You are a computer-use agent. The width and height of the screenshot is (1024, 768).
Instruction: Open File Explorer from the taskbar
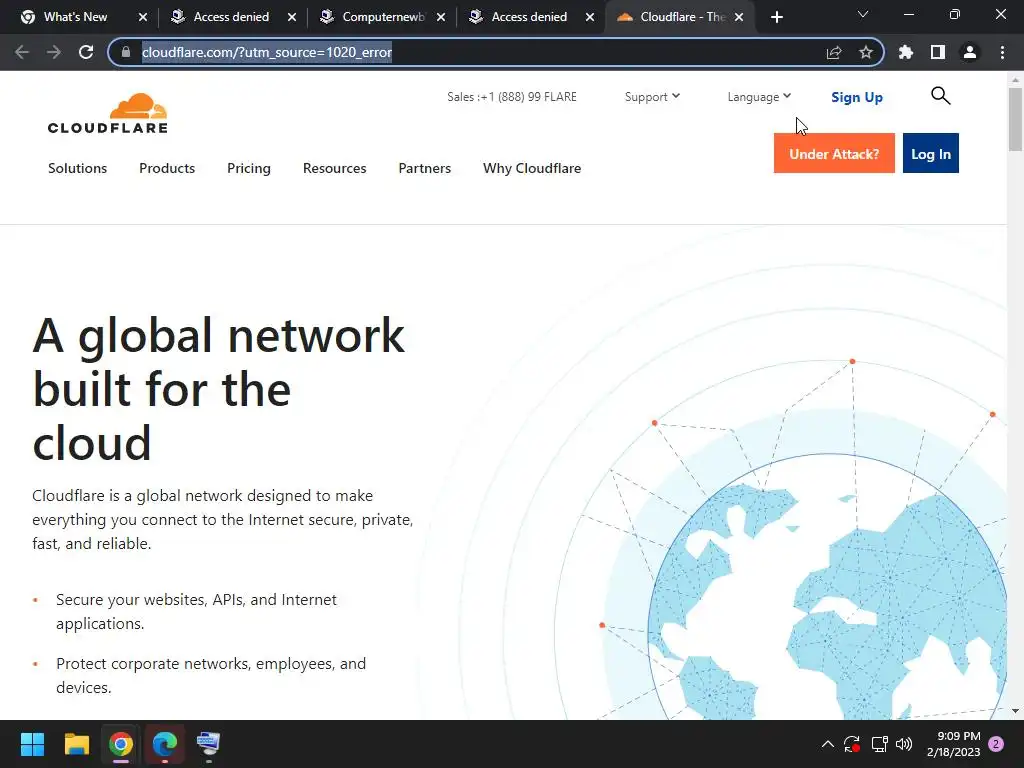coord(76,744)
